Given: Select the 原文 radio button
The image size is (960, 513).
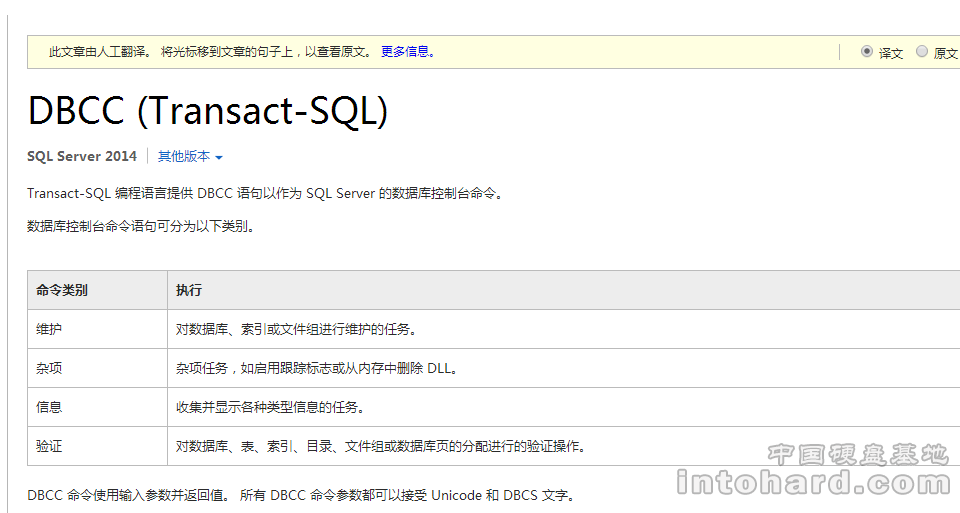Looking at the screenshot, I should pos(921,51).
